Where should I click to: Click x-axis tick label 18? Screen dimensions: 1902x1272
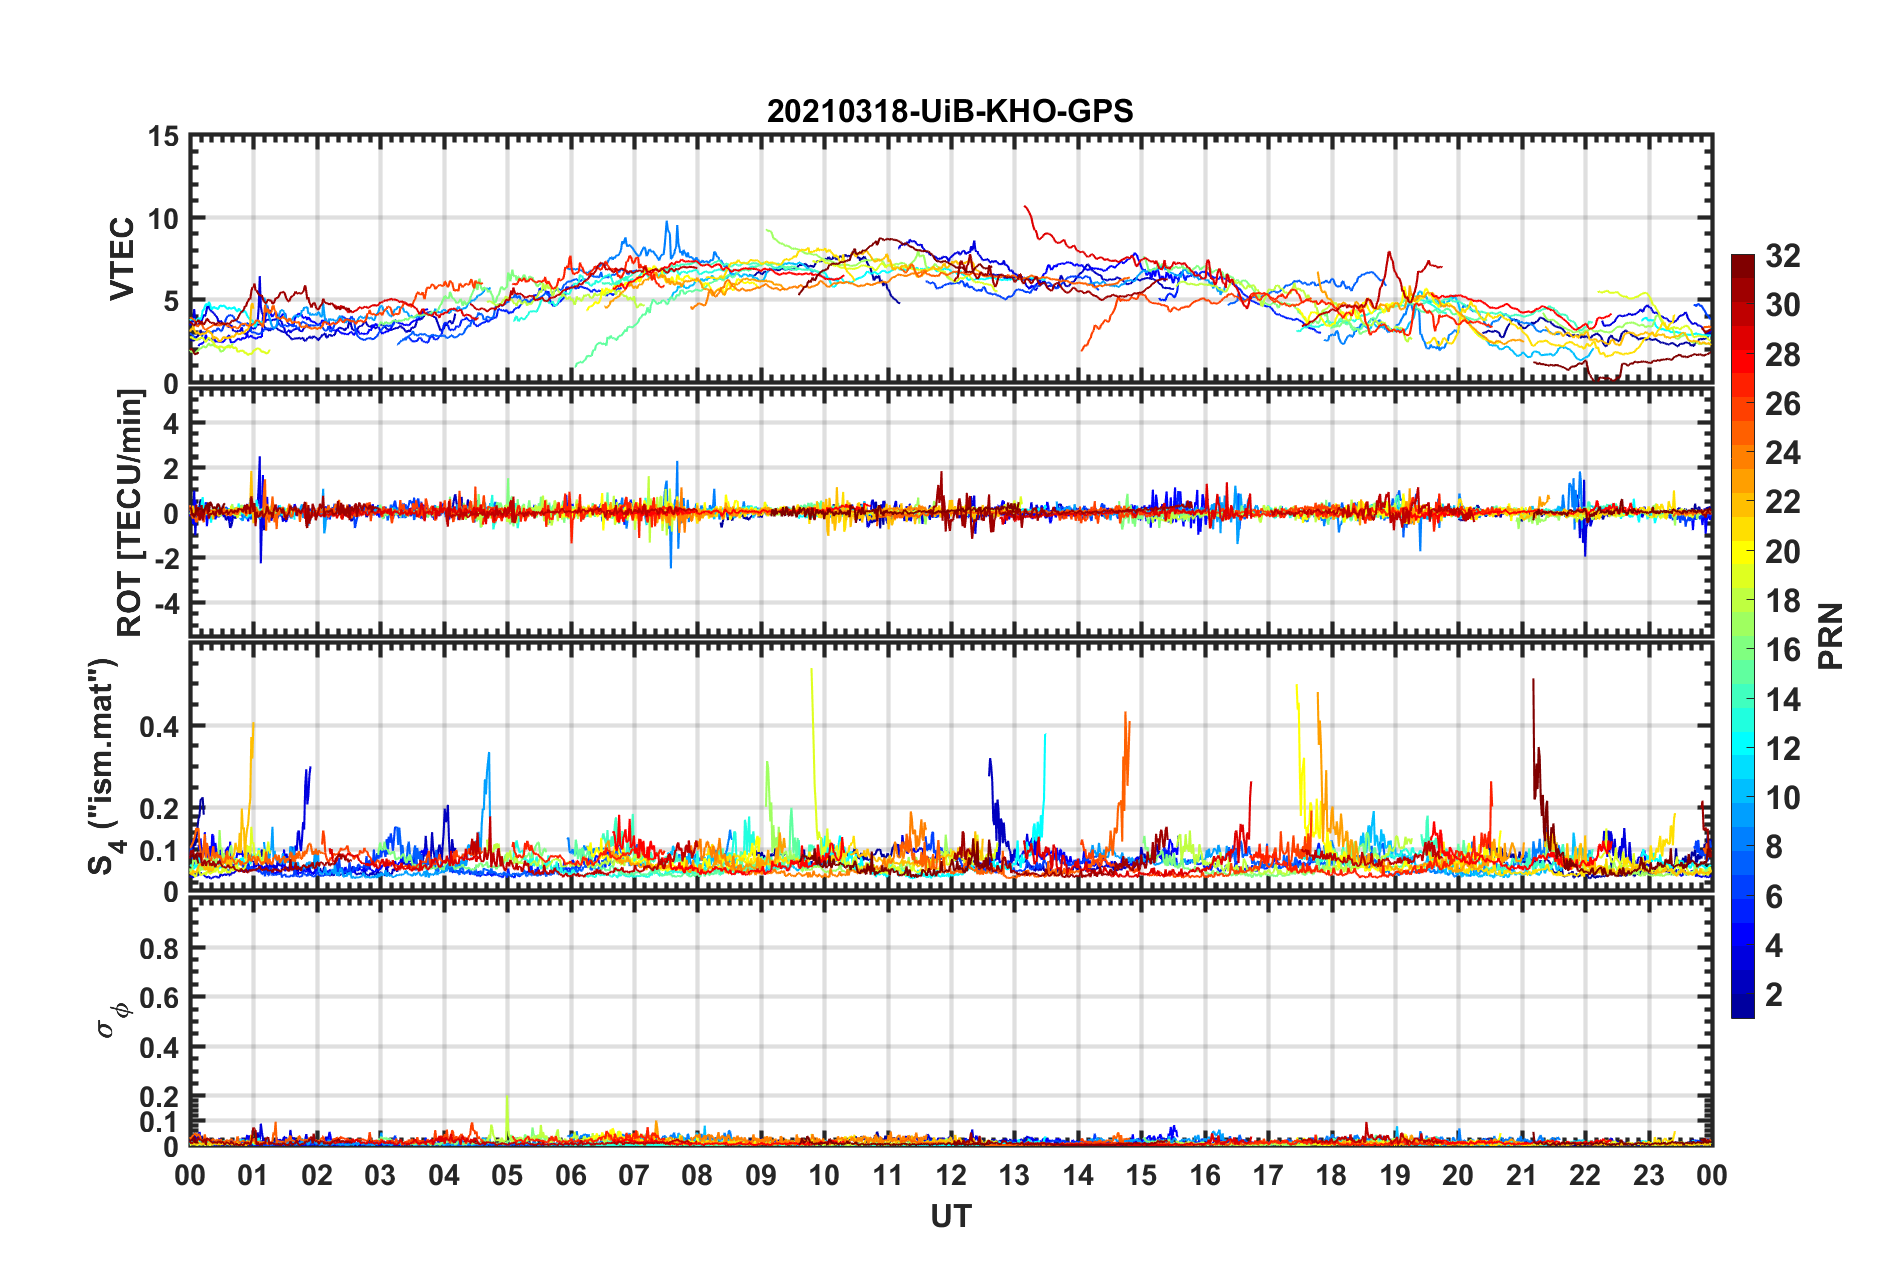tap(1331, 1175)
